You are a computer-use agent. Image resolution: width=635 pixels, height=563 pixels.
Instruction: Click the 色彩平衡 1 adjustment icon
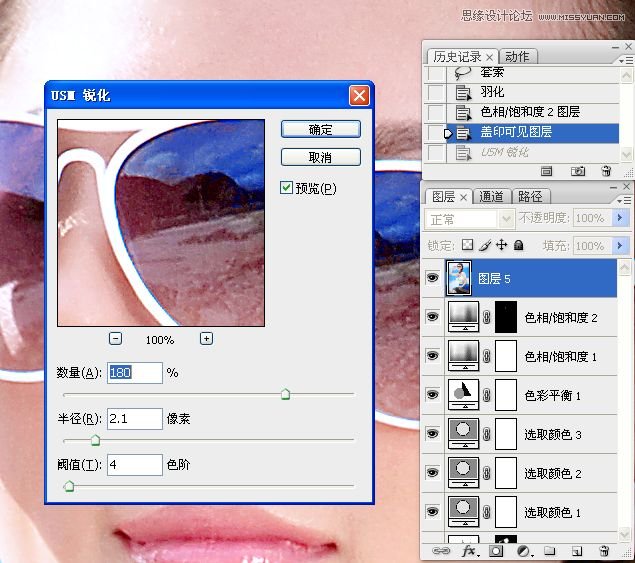464,395
